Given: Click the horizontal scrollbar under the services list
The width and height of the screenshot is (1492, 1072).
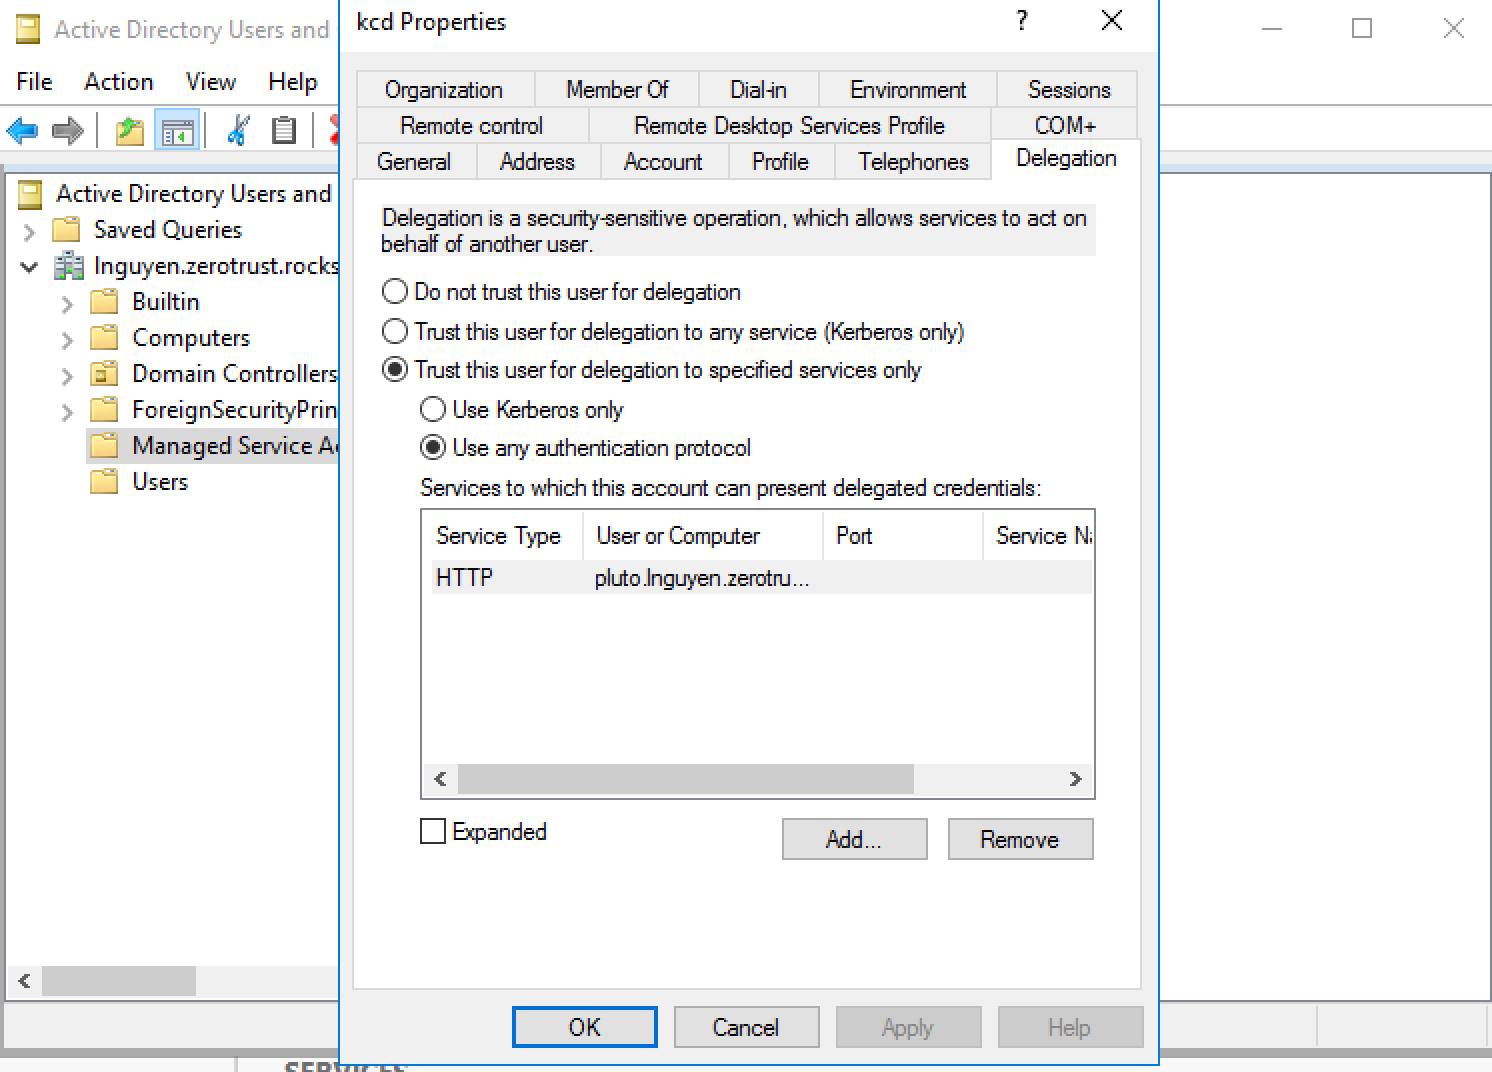Looking at the screenshot, I should pos(690,779).
